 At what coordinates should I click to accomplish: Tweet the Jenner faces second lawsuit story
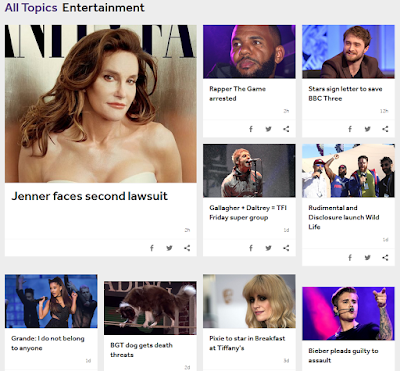(169, 248)
